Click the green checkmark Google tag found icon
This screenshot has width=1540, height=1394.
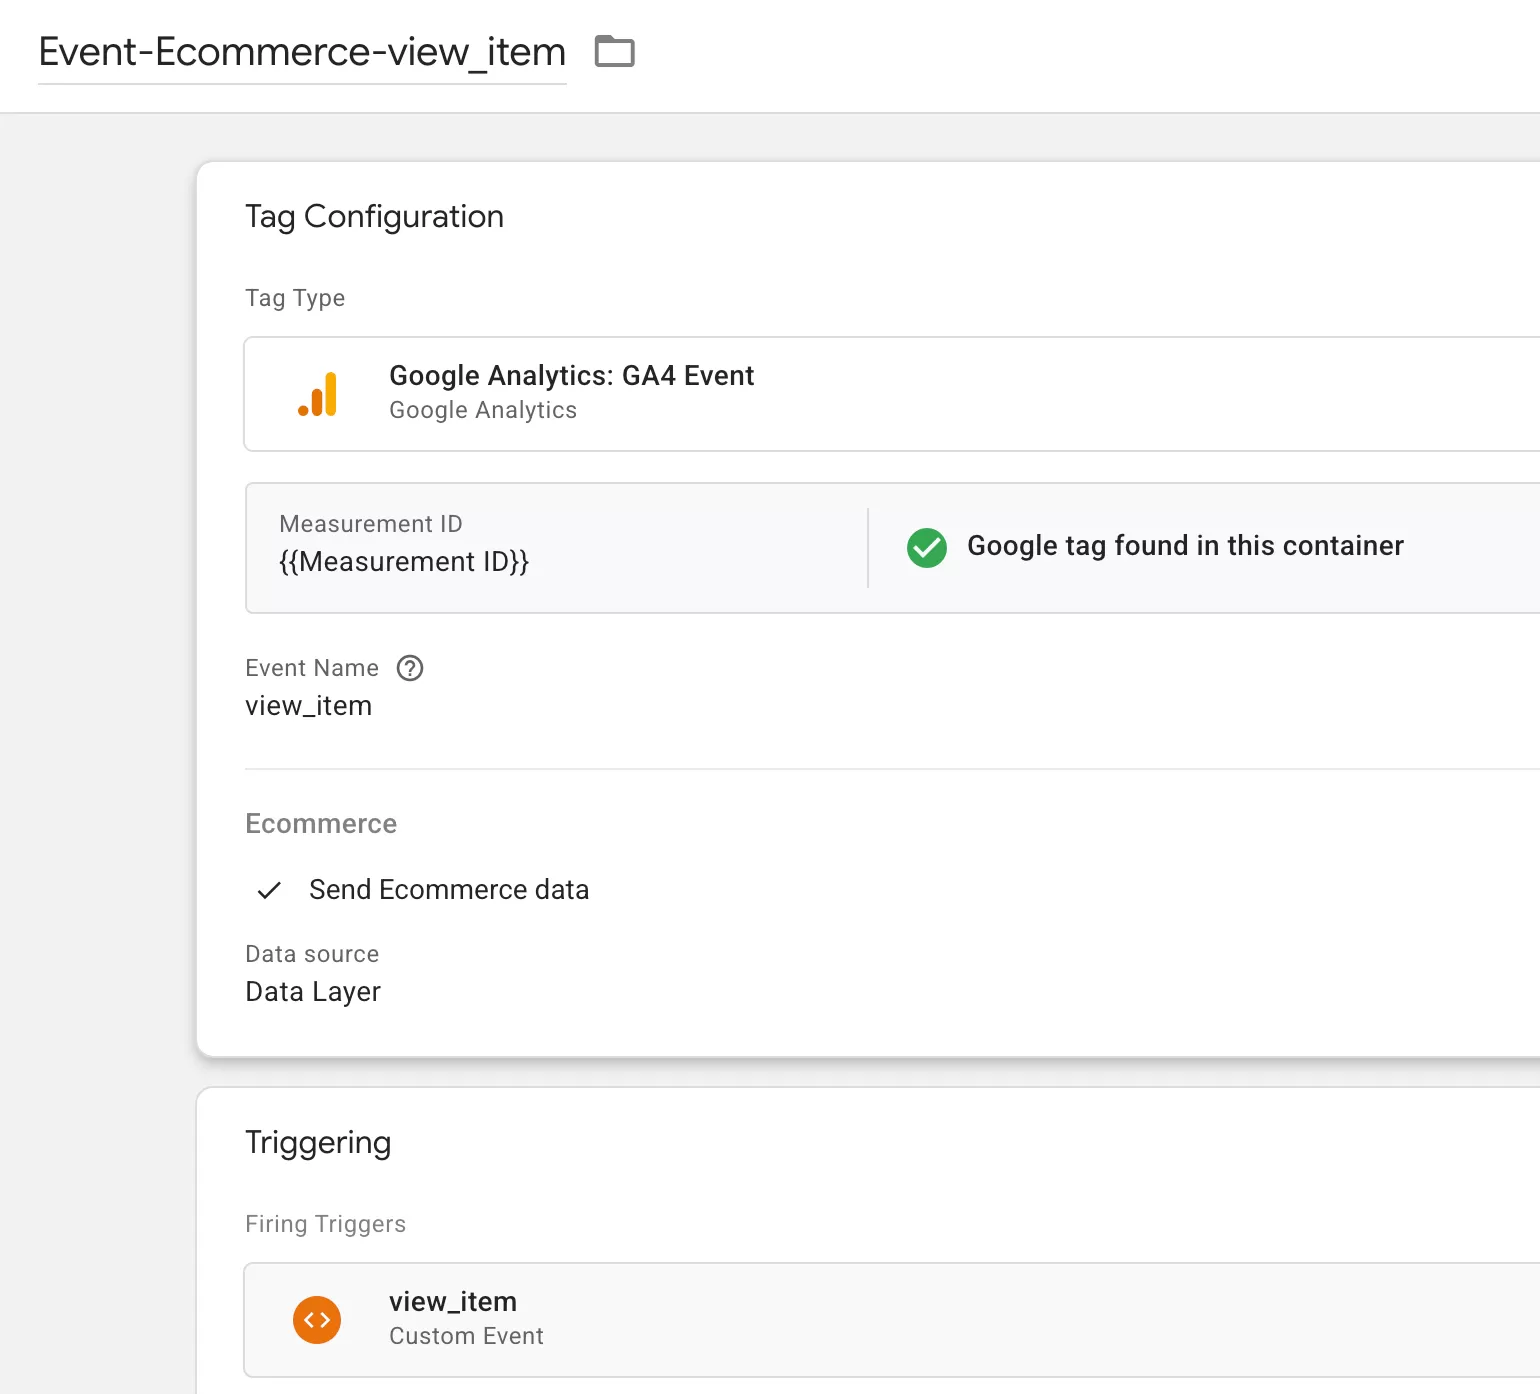(927, 547)
